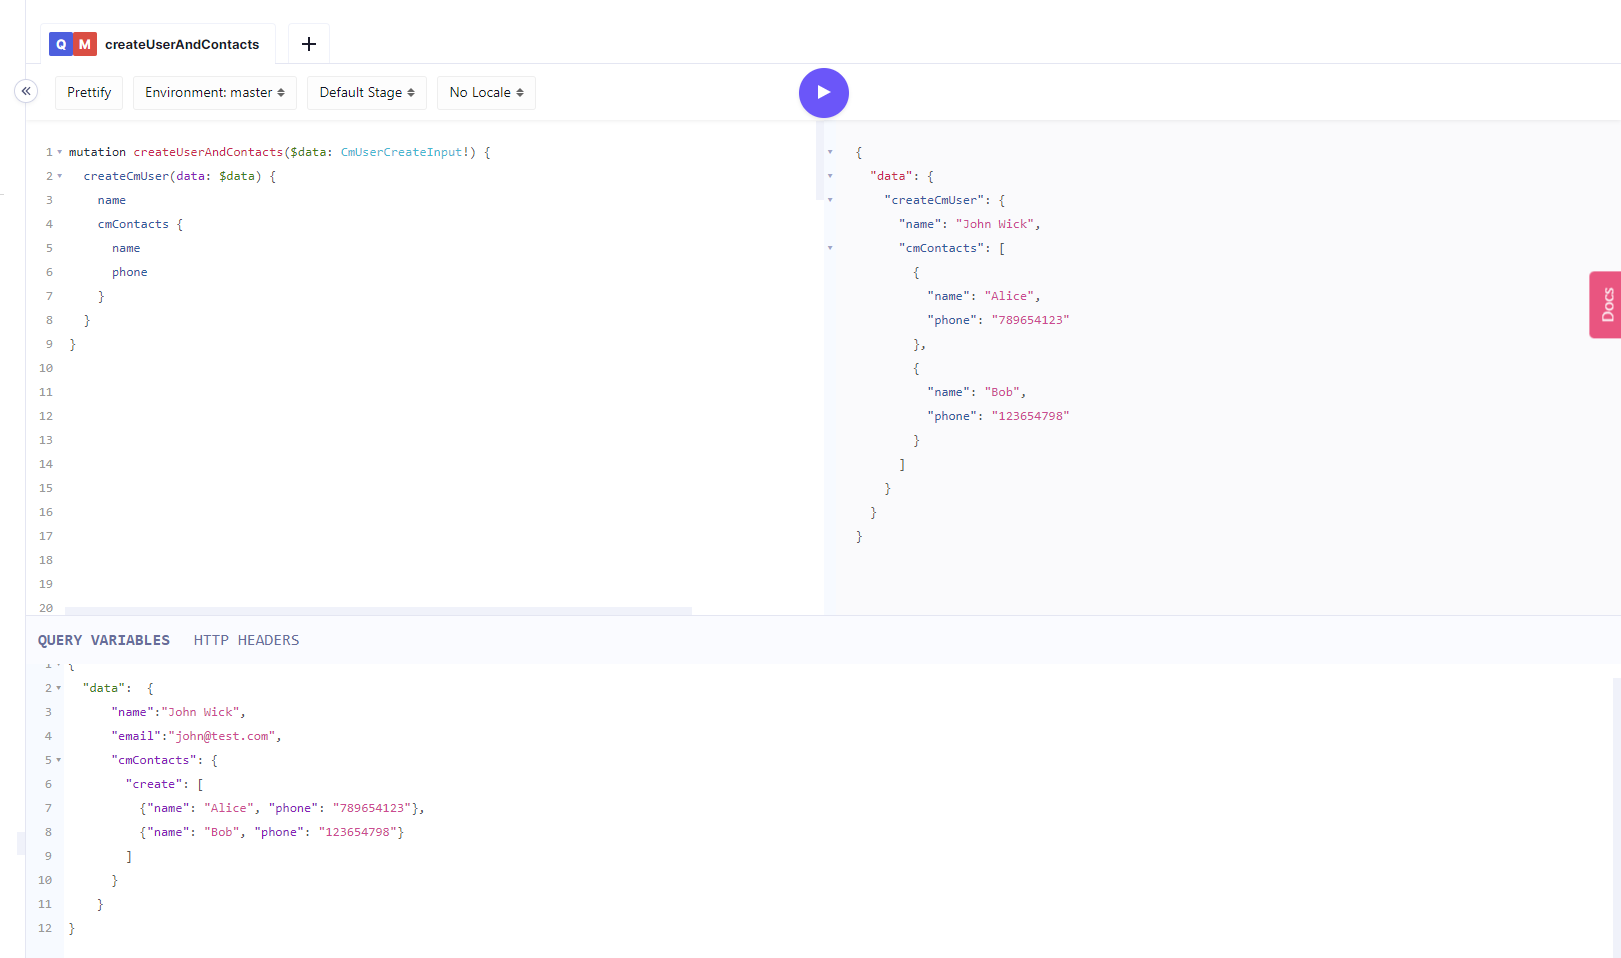Fold the mutation block at line 1
Screen dimensions: 1621x958
60,152
